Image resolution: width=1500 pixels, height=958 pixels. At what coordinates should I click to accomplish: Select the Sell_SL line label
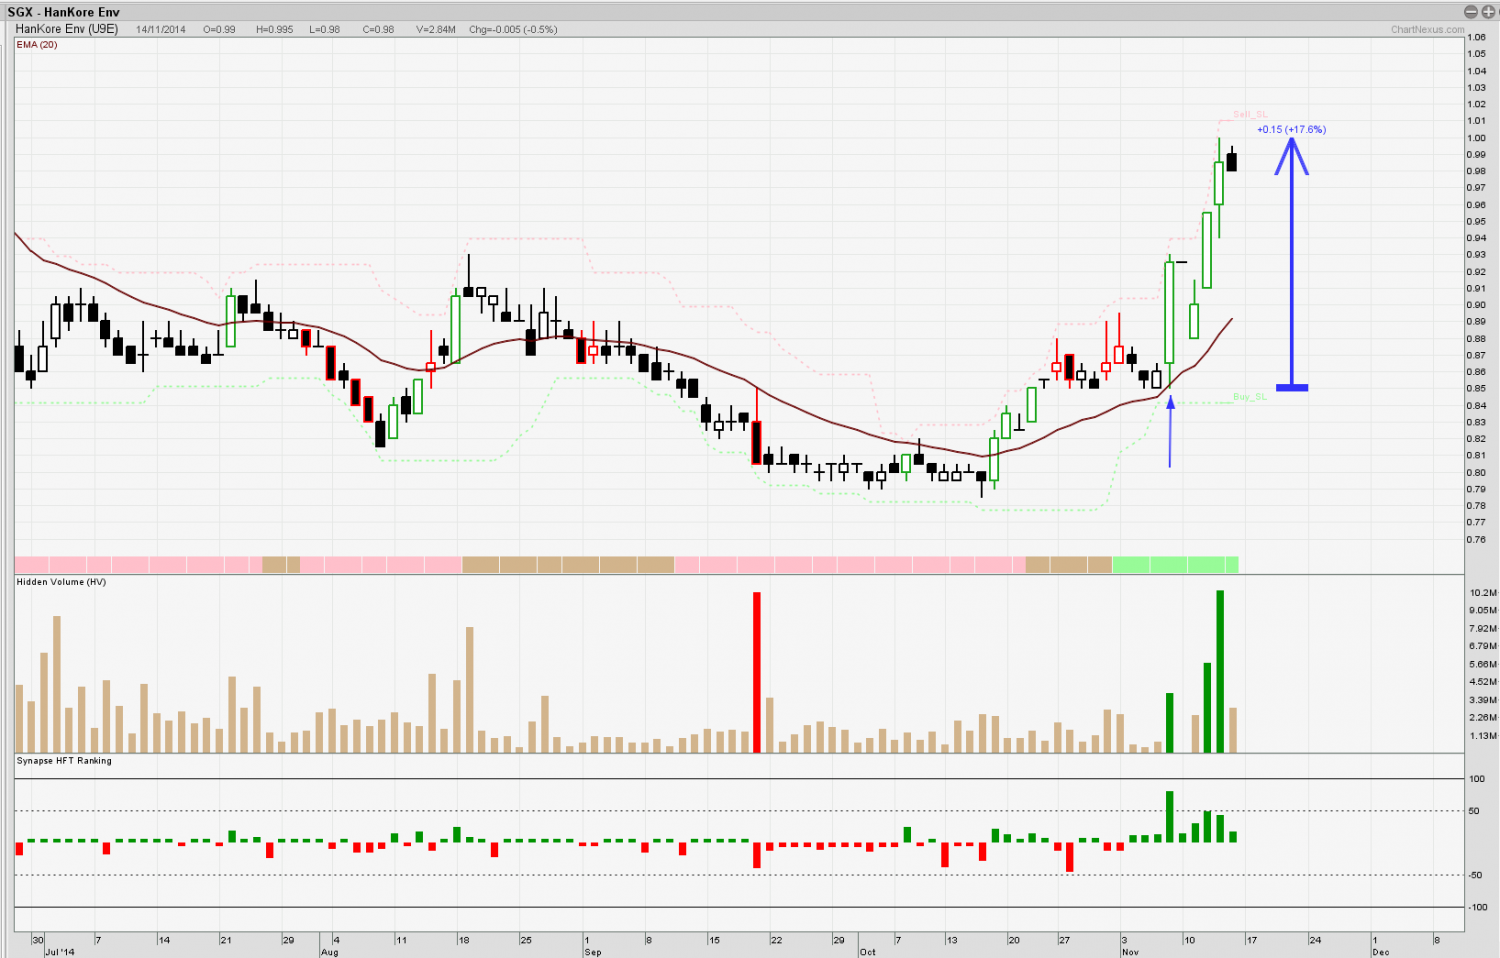coord(1249,115)
